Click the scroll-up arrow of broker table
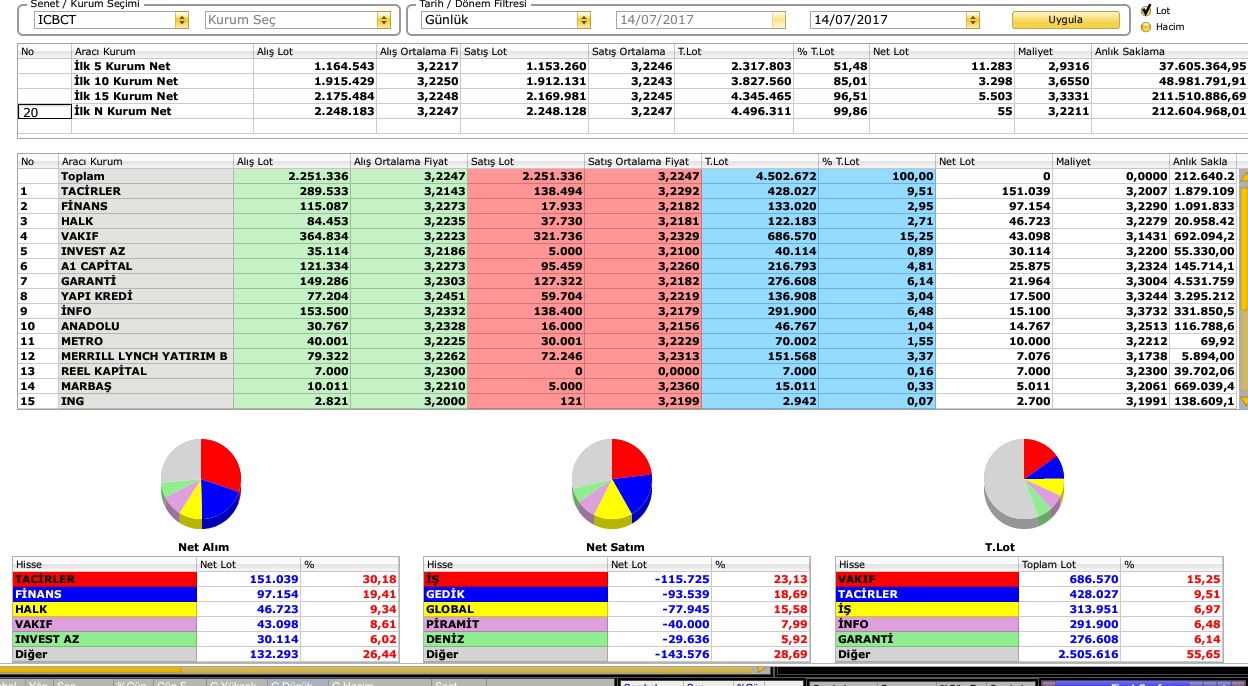This screenshot has width=1248, height=686. [x=1243, y=175]
